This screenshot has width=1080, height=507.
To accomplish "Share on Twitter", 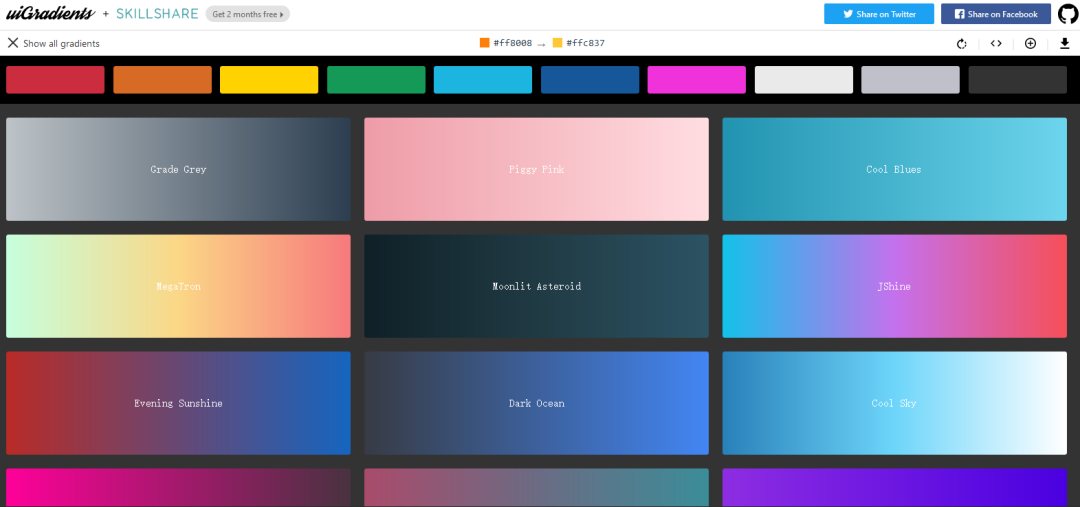I will (x=879, y=14).
